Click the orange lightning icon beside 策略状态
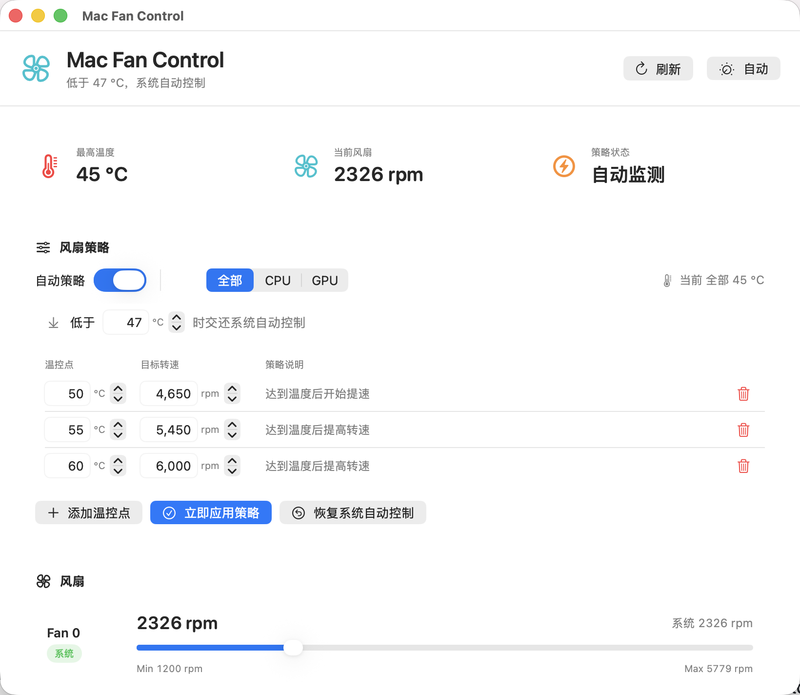Image resolution: width=800 pixels, height=695 pixels. [x=564, y=166]
